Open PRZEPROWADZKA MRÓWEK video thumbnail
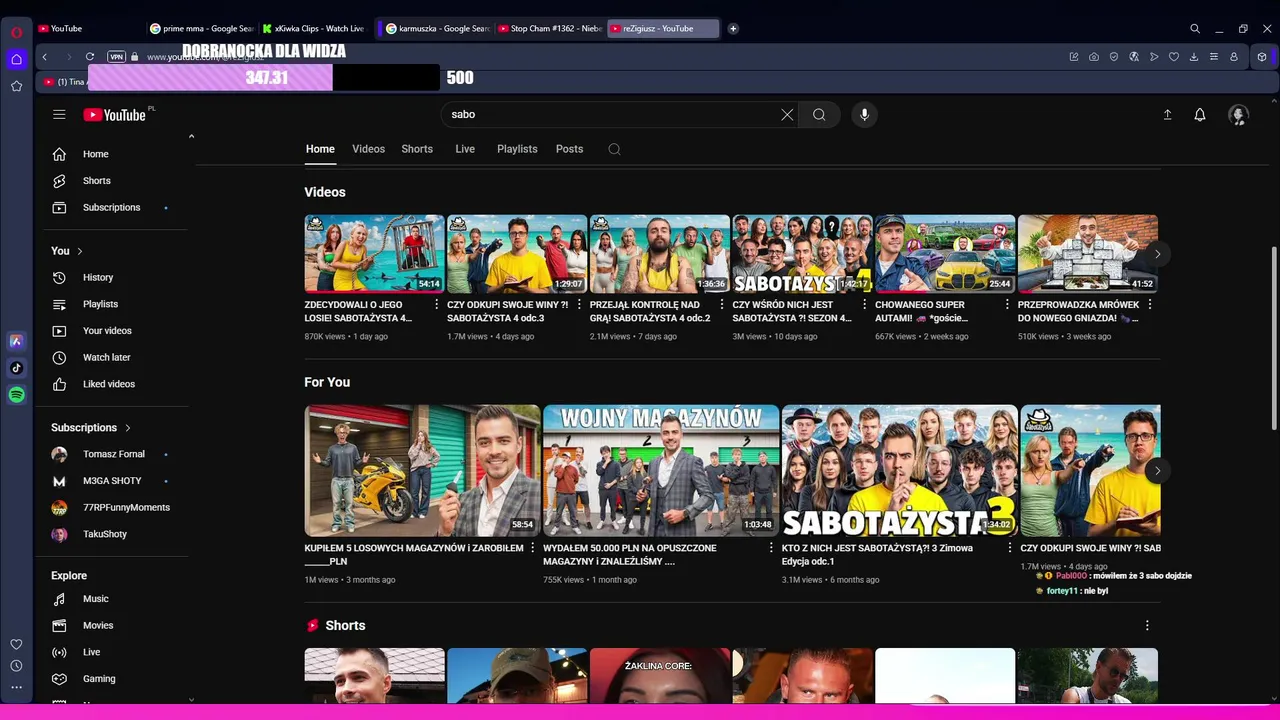Screen dimensions: 1280x720 pos(1088,254)
